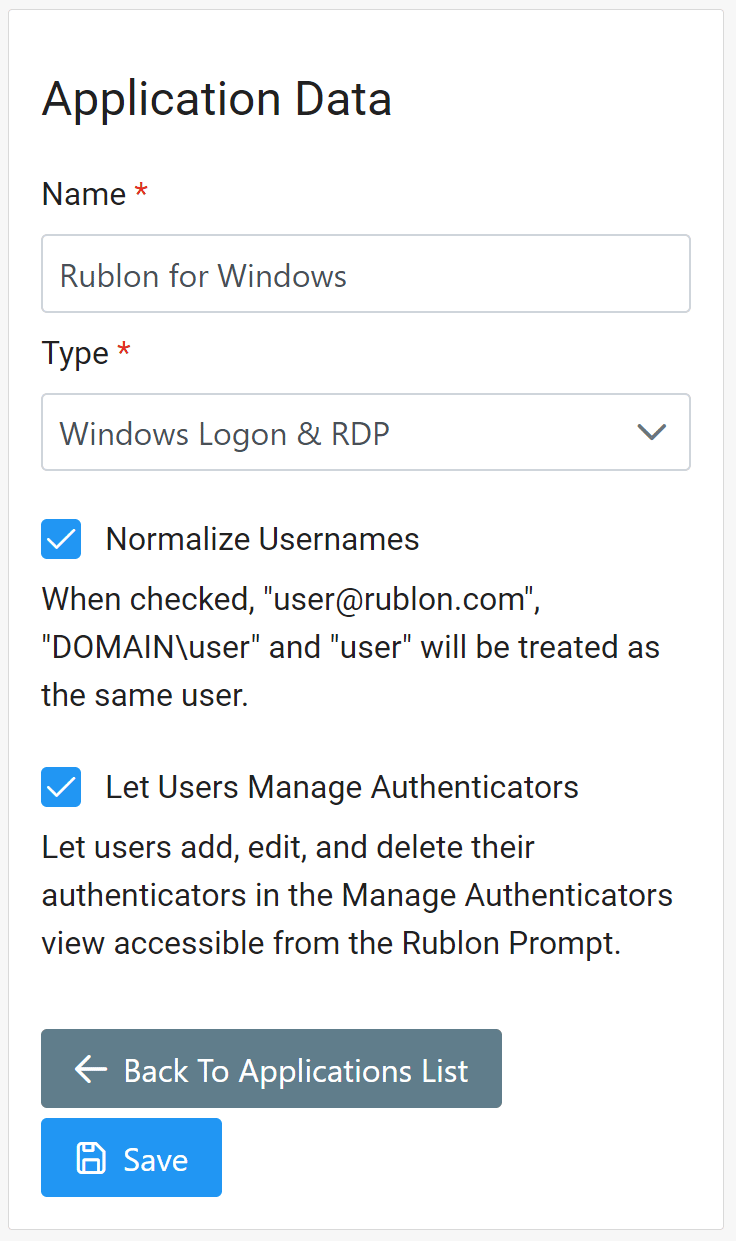Image resolution: width=736 pixels, height=1241 pixels.
Task: Save the application settings
Action: (x=131, y=1158)
